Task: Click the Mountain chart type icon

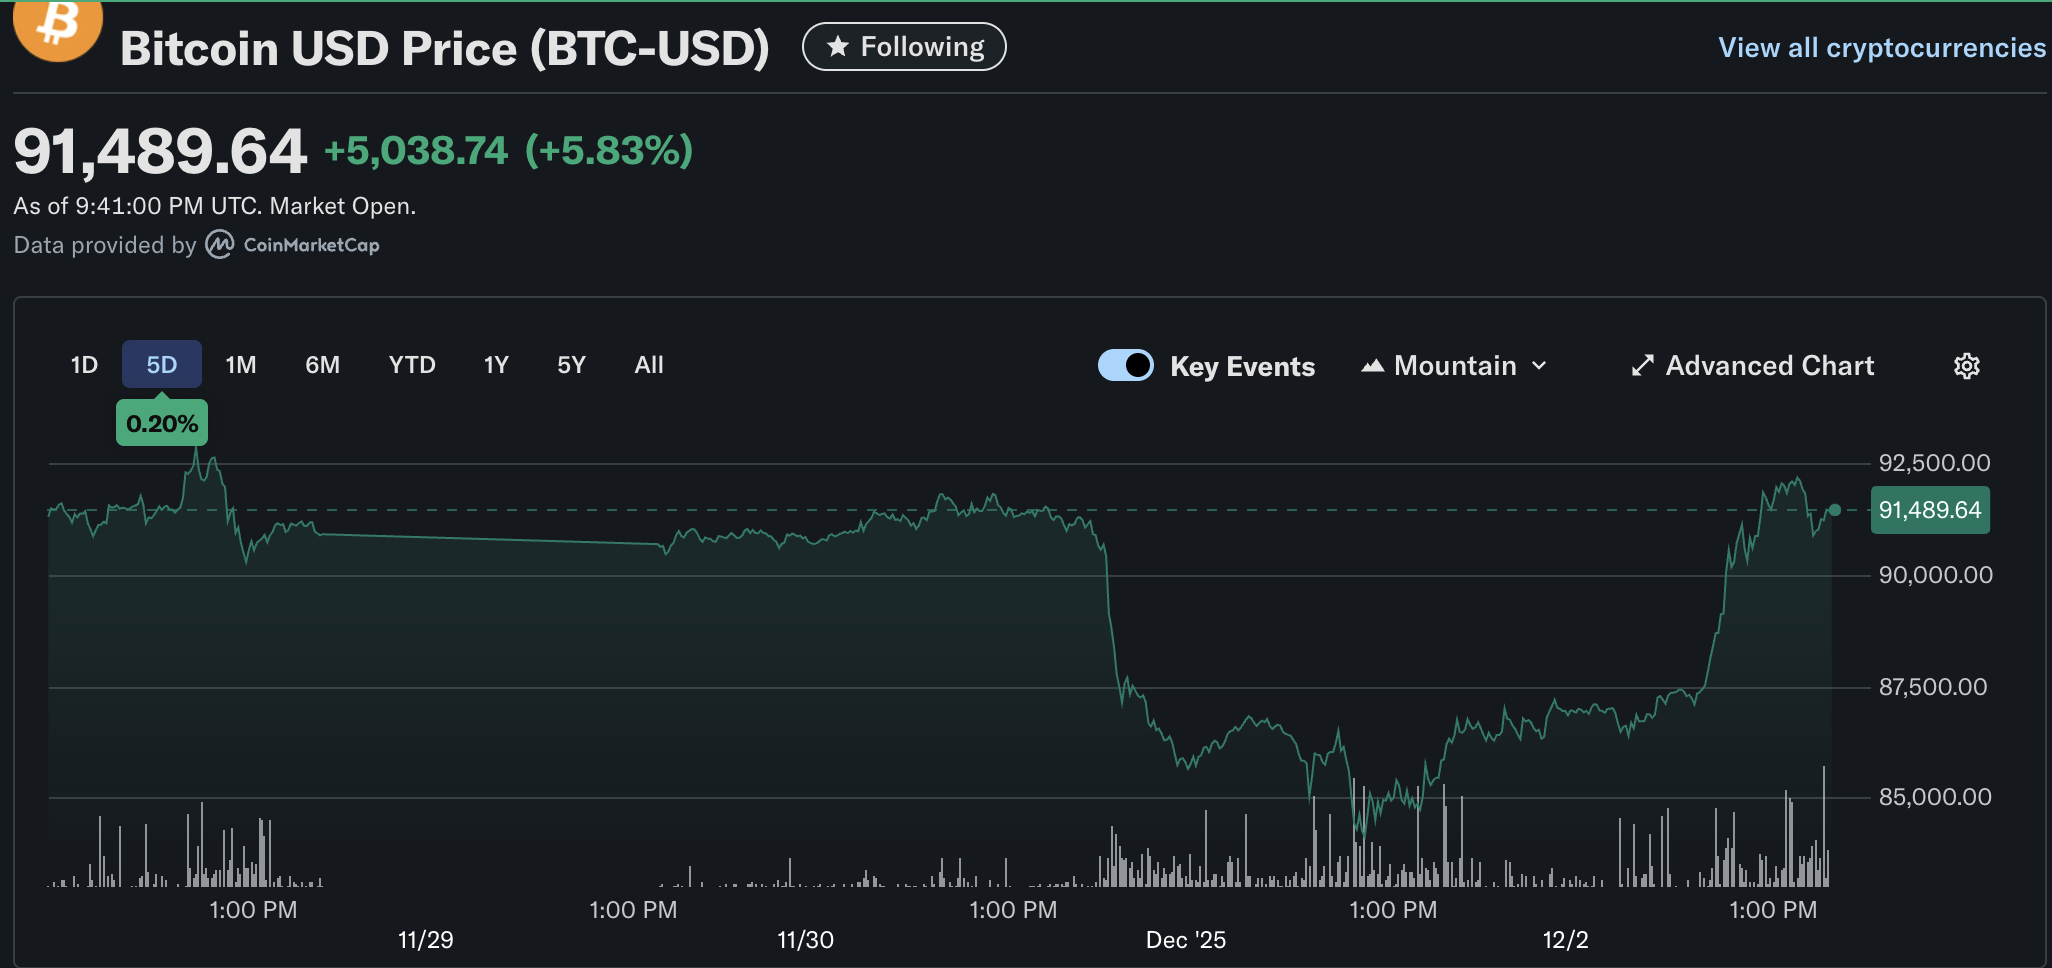Action: tap(1374, 366)
